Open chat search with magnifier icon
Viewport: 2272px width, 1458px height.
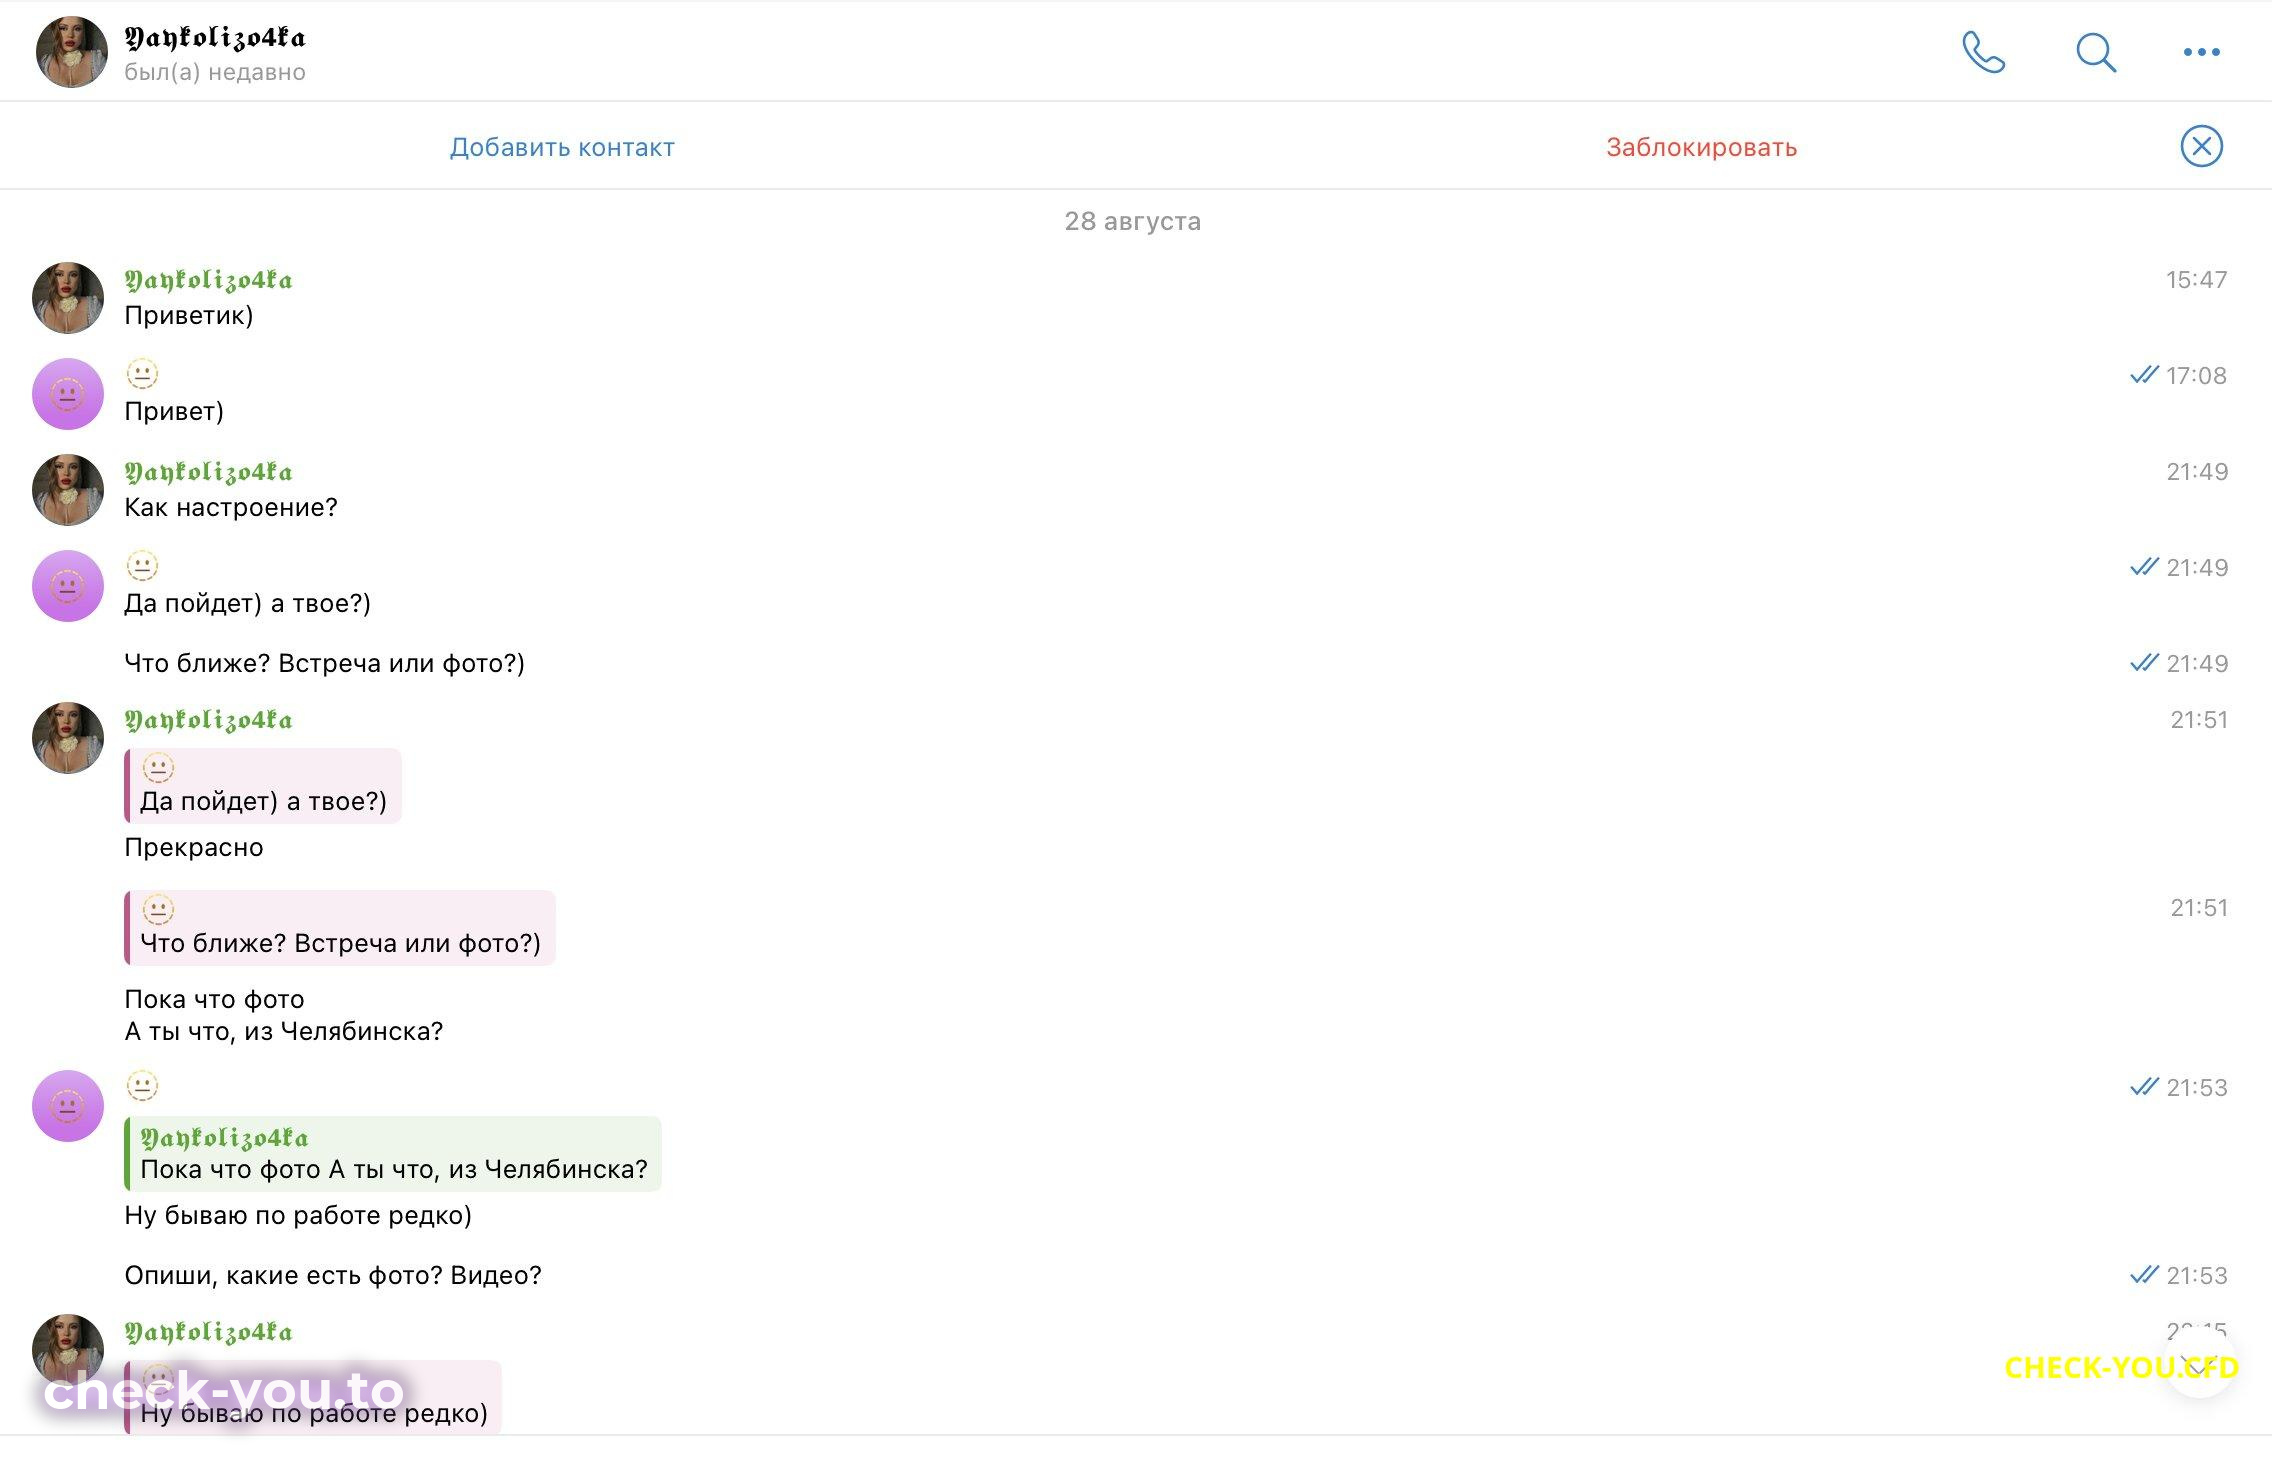tap(2095, 52)
